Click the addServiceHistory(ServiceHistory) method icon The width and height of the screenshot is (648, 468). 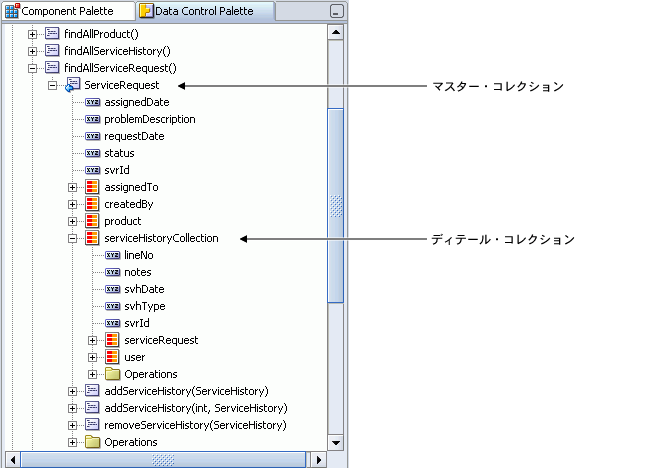(x=92, y=390)
